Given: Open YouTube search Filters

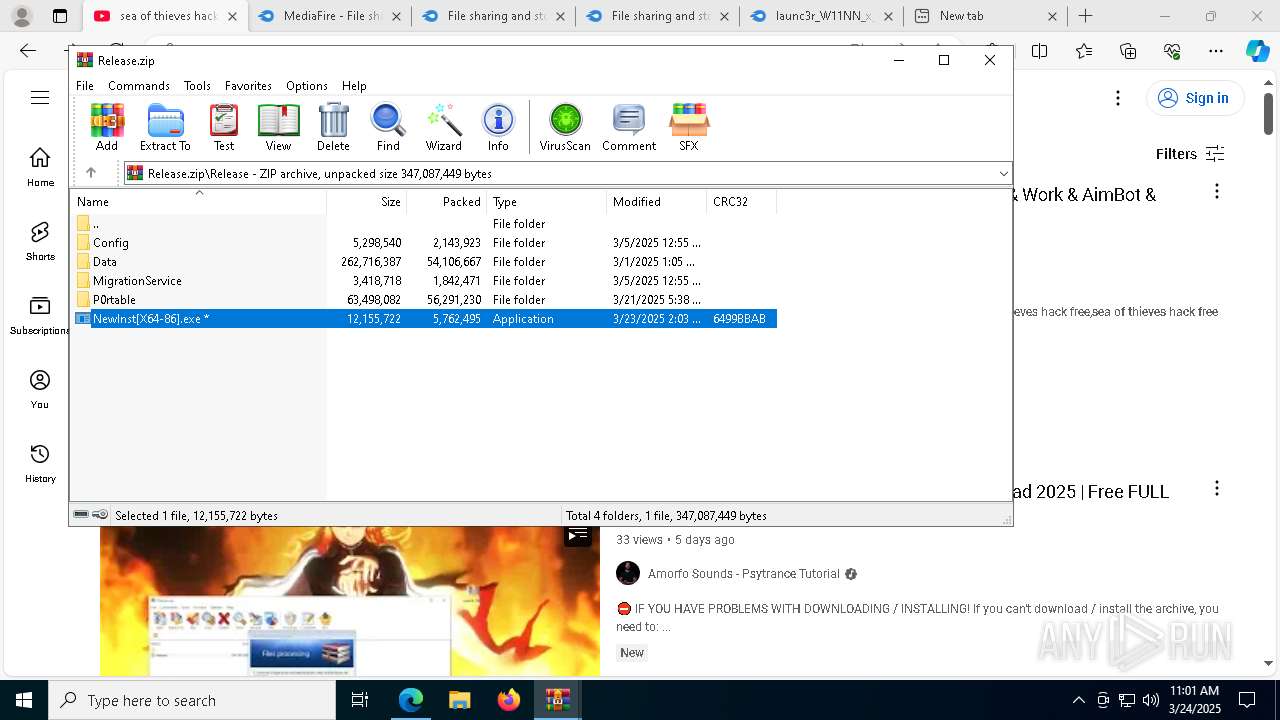Looking at the screenshot, I should pos(1190,154).
